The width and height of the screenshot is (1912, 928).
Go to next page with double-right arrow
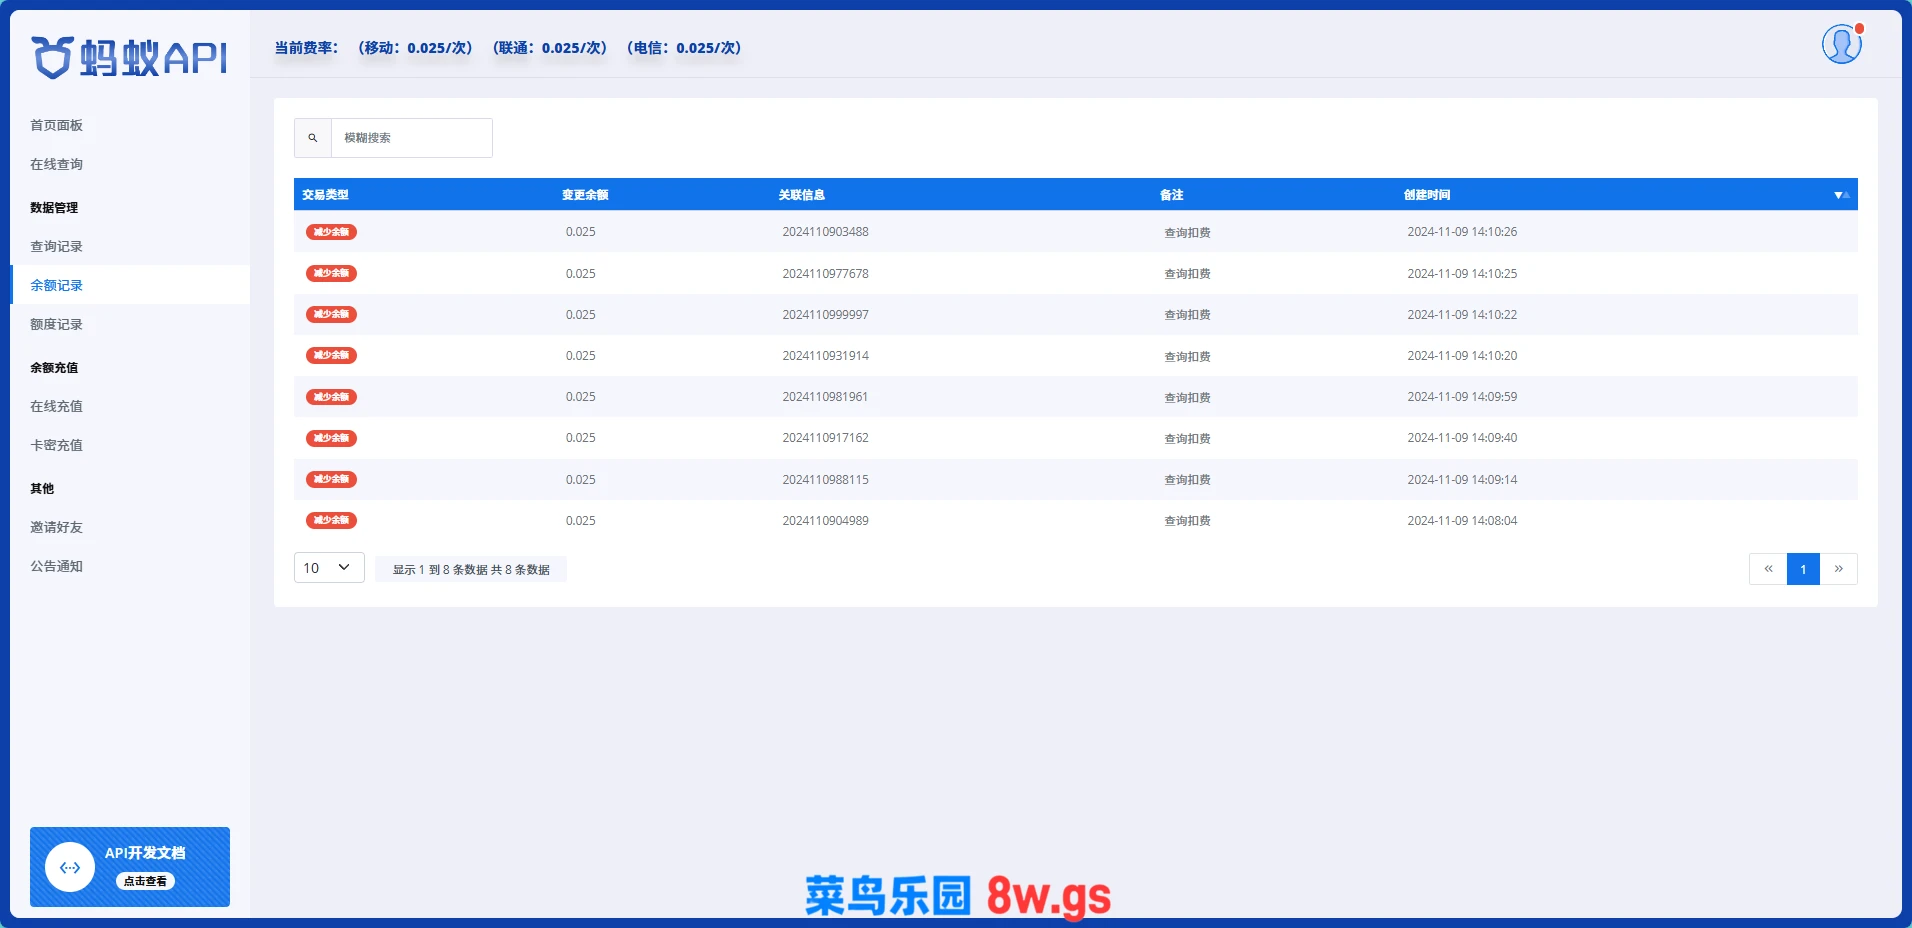coord(1838,569)
